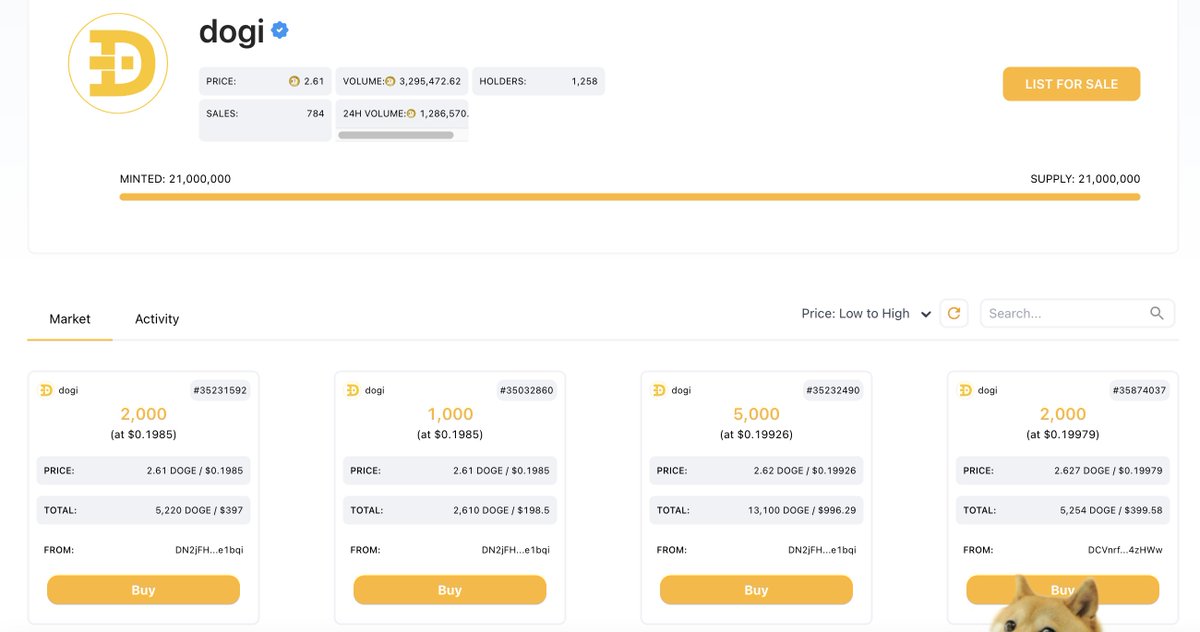The height and width of the screenshot is (632, 1200).
Task: Buy the 2,000 dogi listing #35874037
Action: pyautogui.click(x=1062, y=590)
